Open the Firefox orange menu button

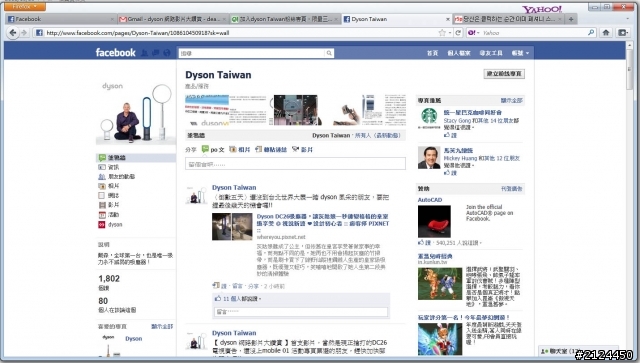pyautogui.click(x=24, y=7)
